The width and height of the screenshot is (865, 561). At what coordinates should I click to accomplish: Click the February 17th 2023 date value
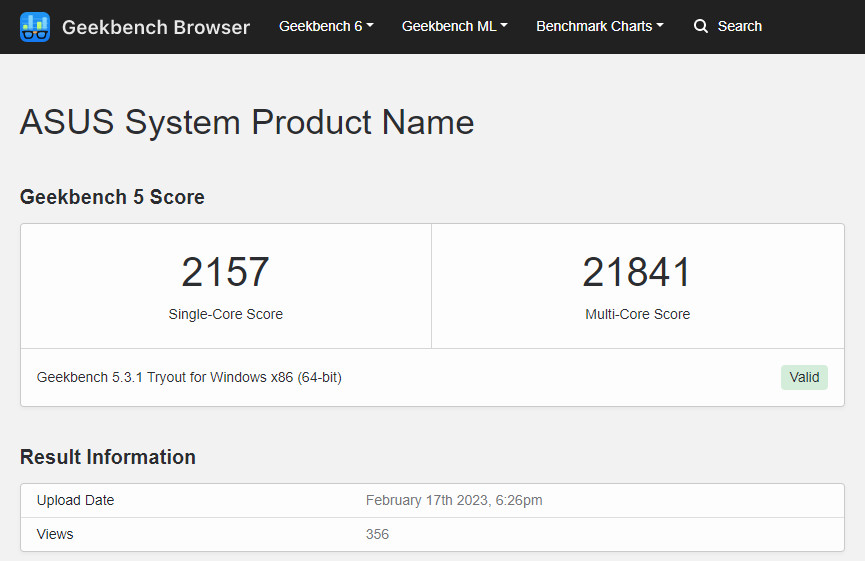coord(454,500)
